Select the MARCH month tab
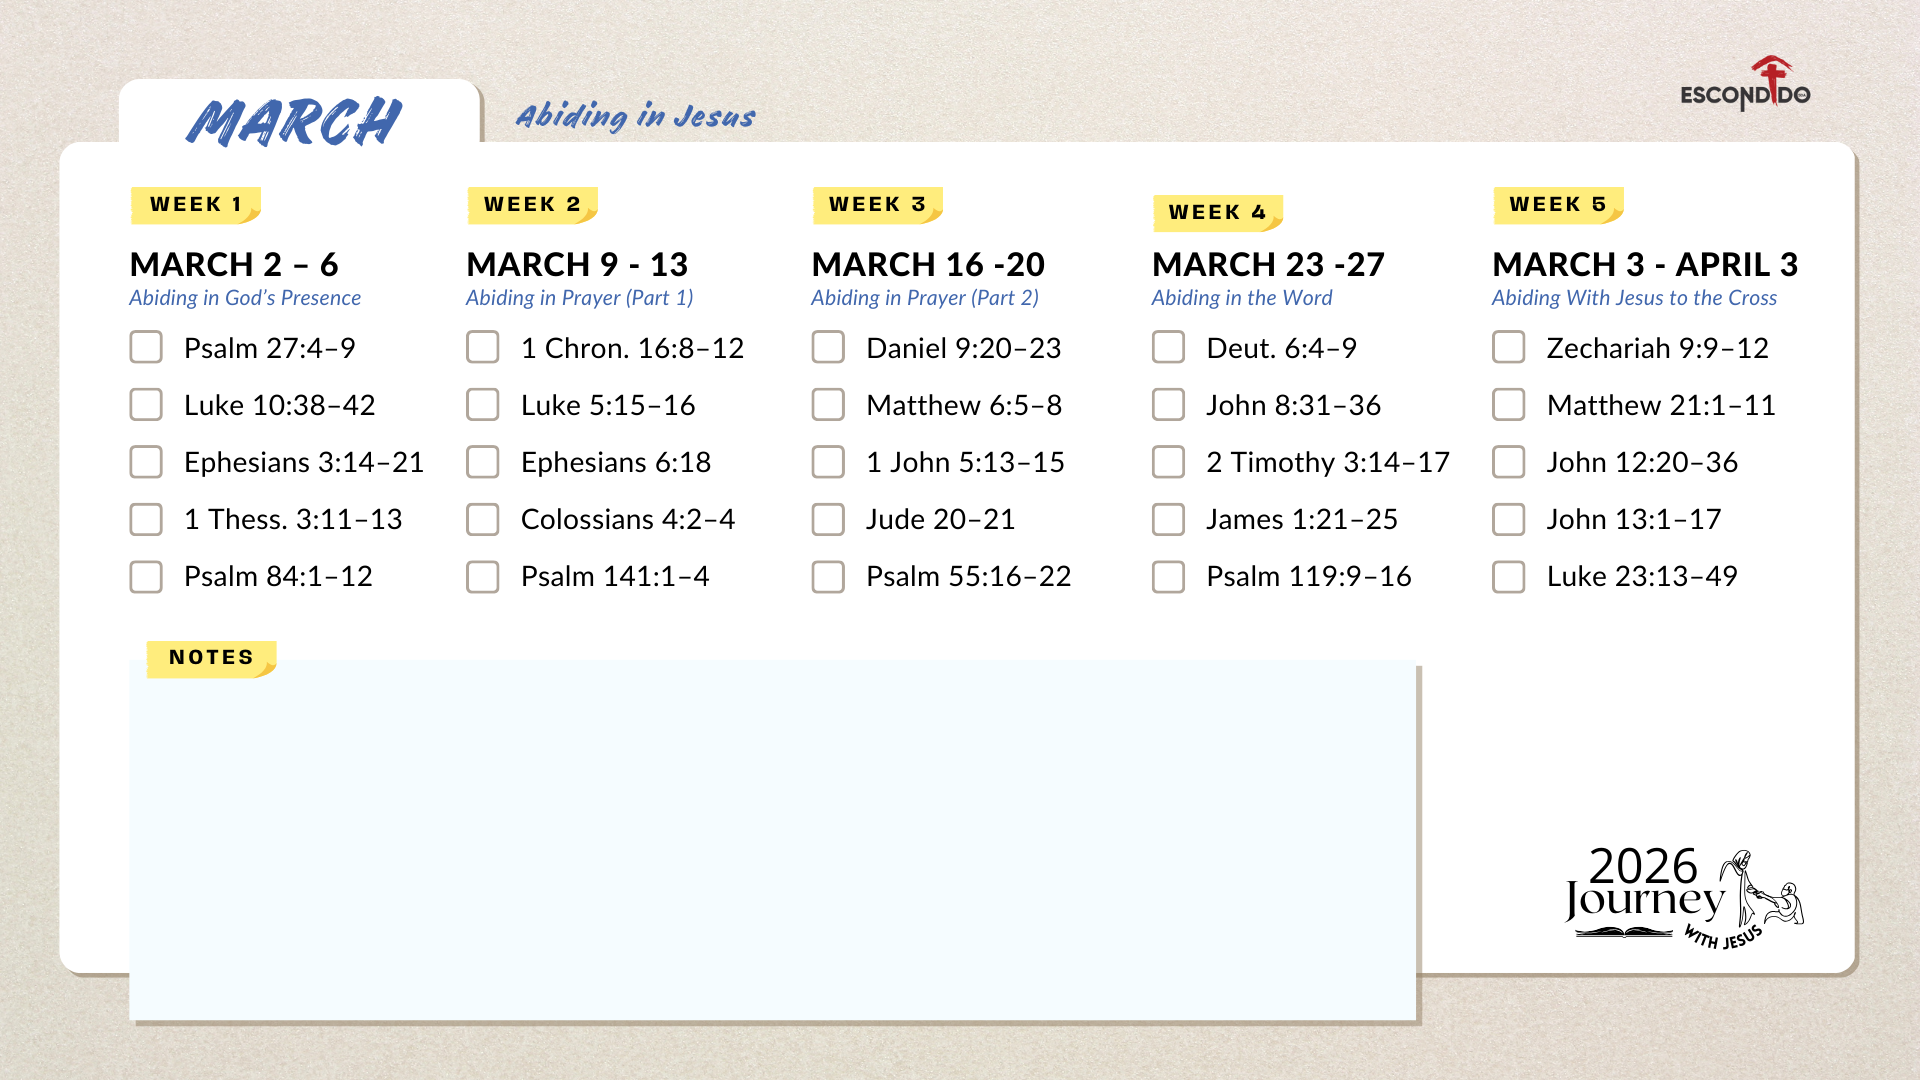Viewport: 1920px width, 1080px height. point(296,121)
